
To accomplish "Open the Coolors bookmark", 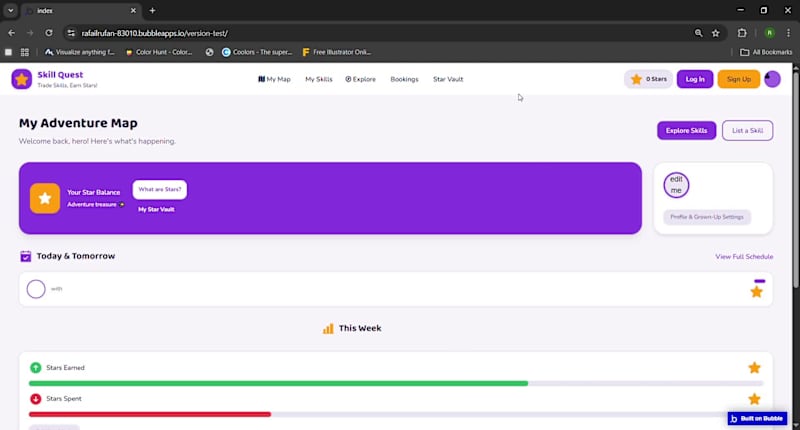I will [x=257, y=52].
